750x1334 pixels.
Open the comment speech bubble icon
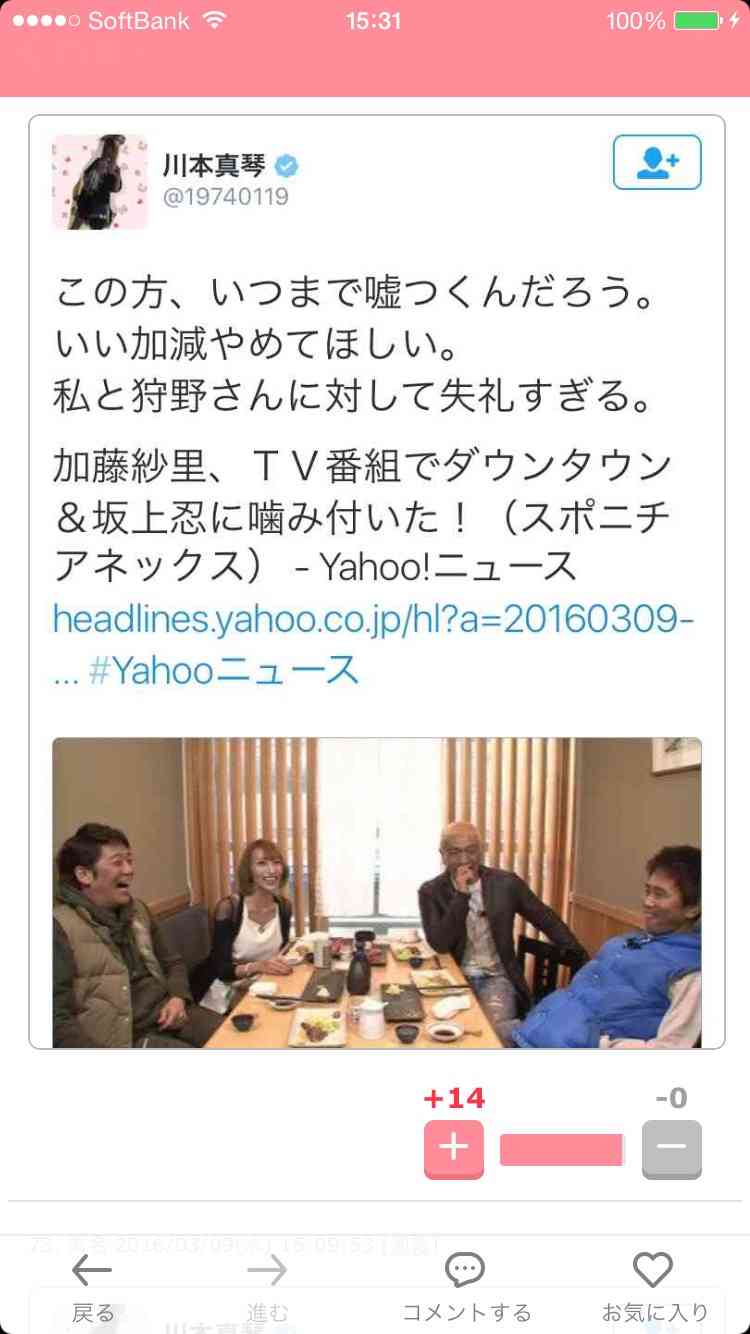pos(465,1271)
